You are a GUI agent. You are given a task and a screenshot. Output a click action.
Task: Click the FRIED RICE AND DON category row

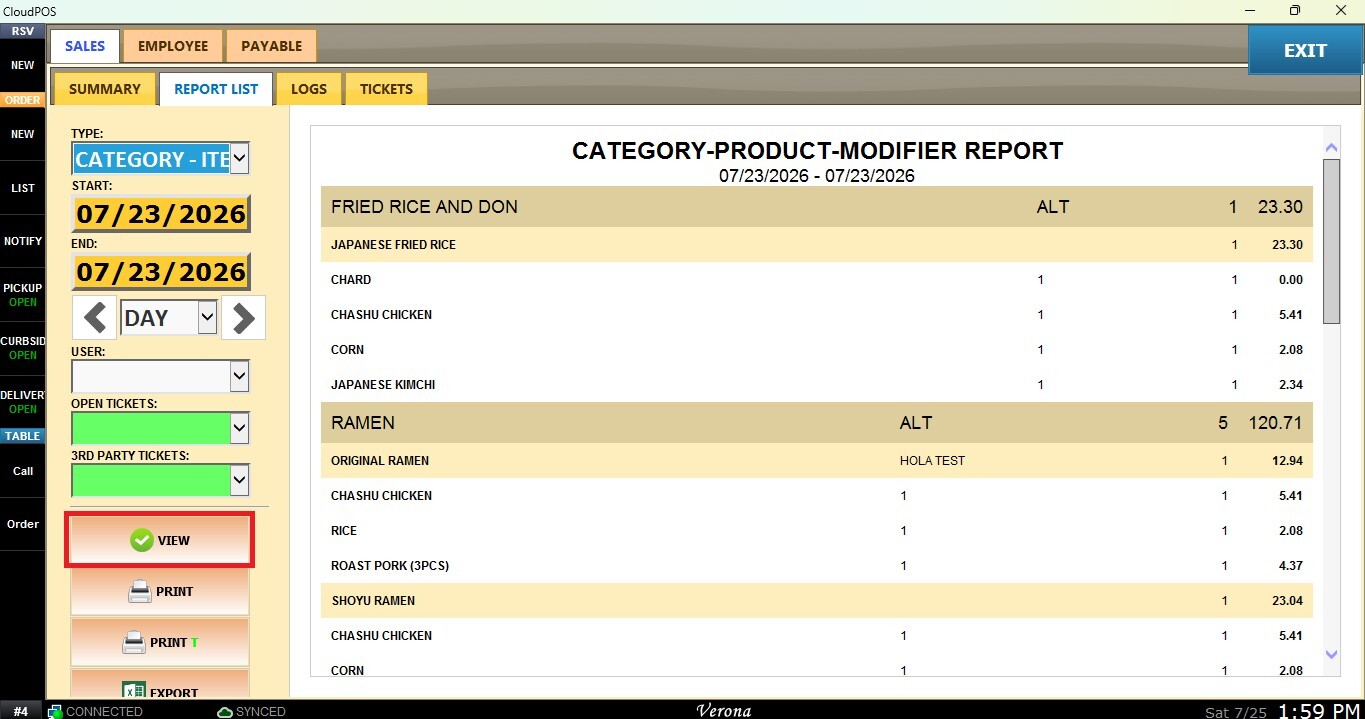[x=816, y=207]
